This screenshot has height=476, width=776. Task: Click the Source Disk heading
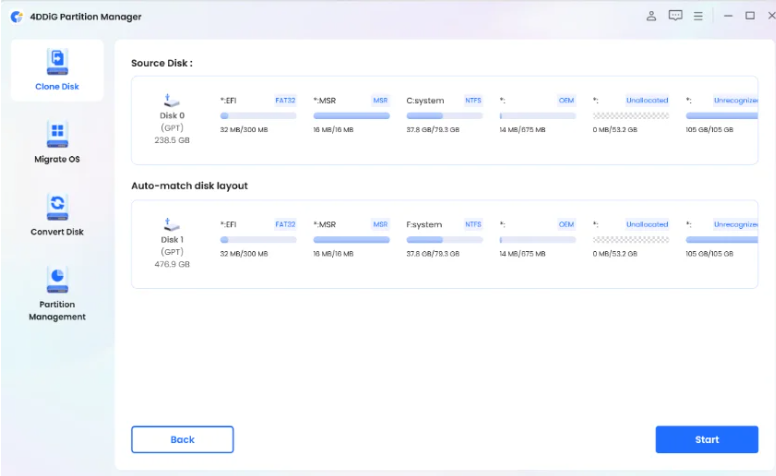(162, 63)
